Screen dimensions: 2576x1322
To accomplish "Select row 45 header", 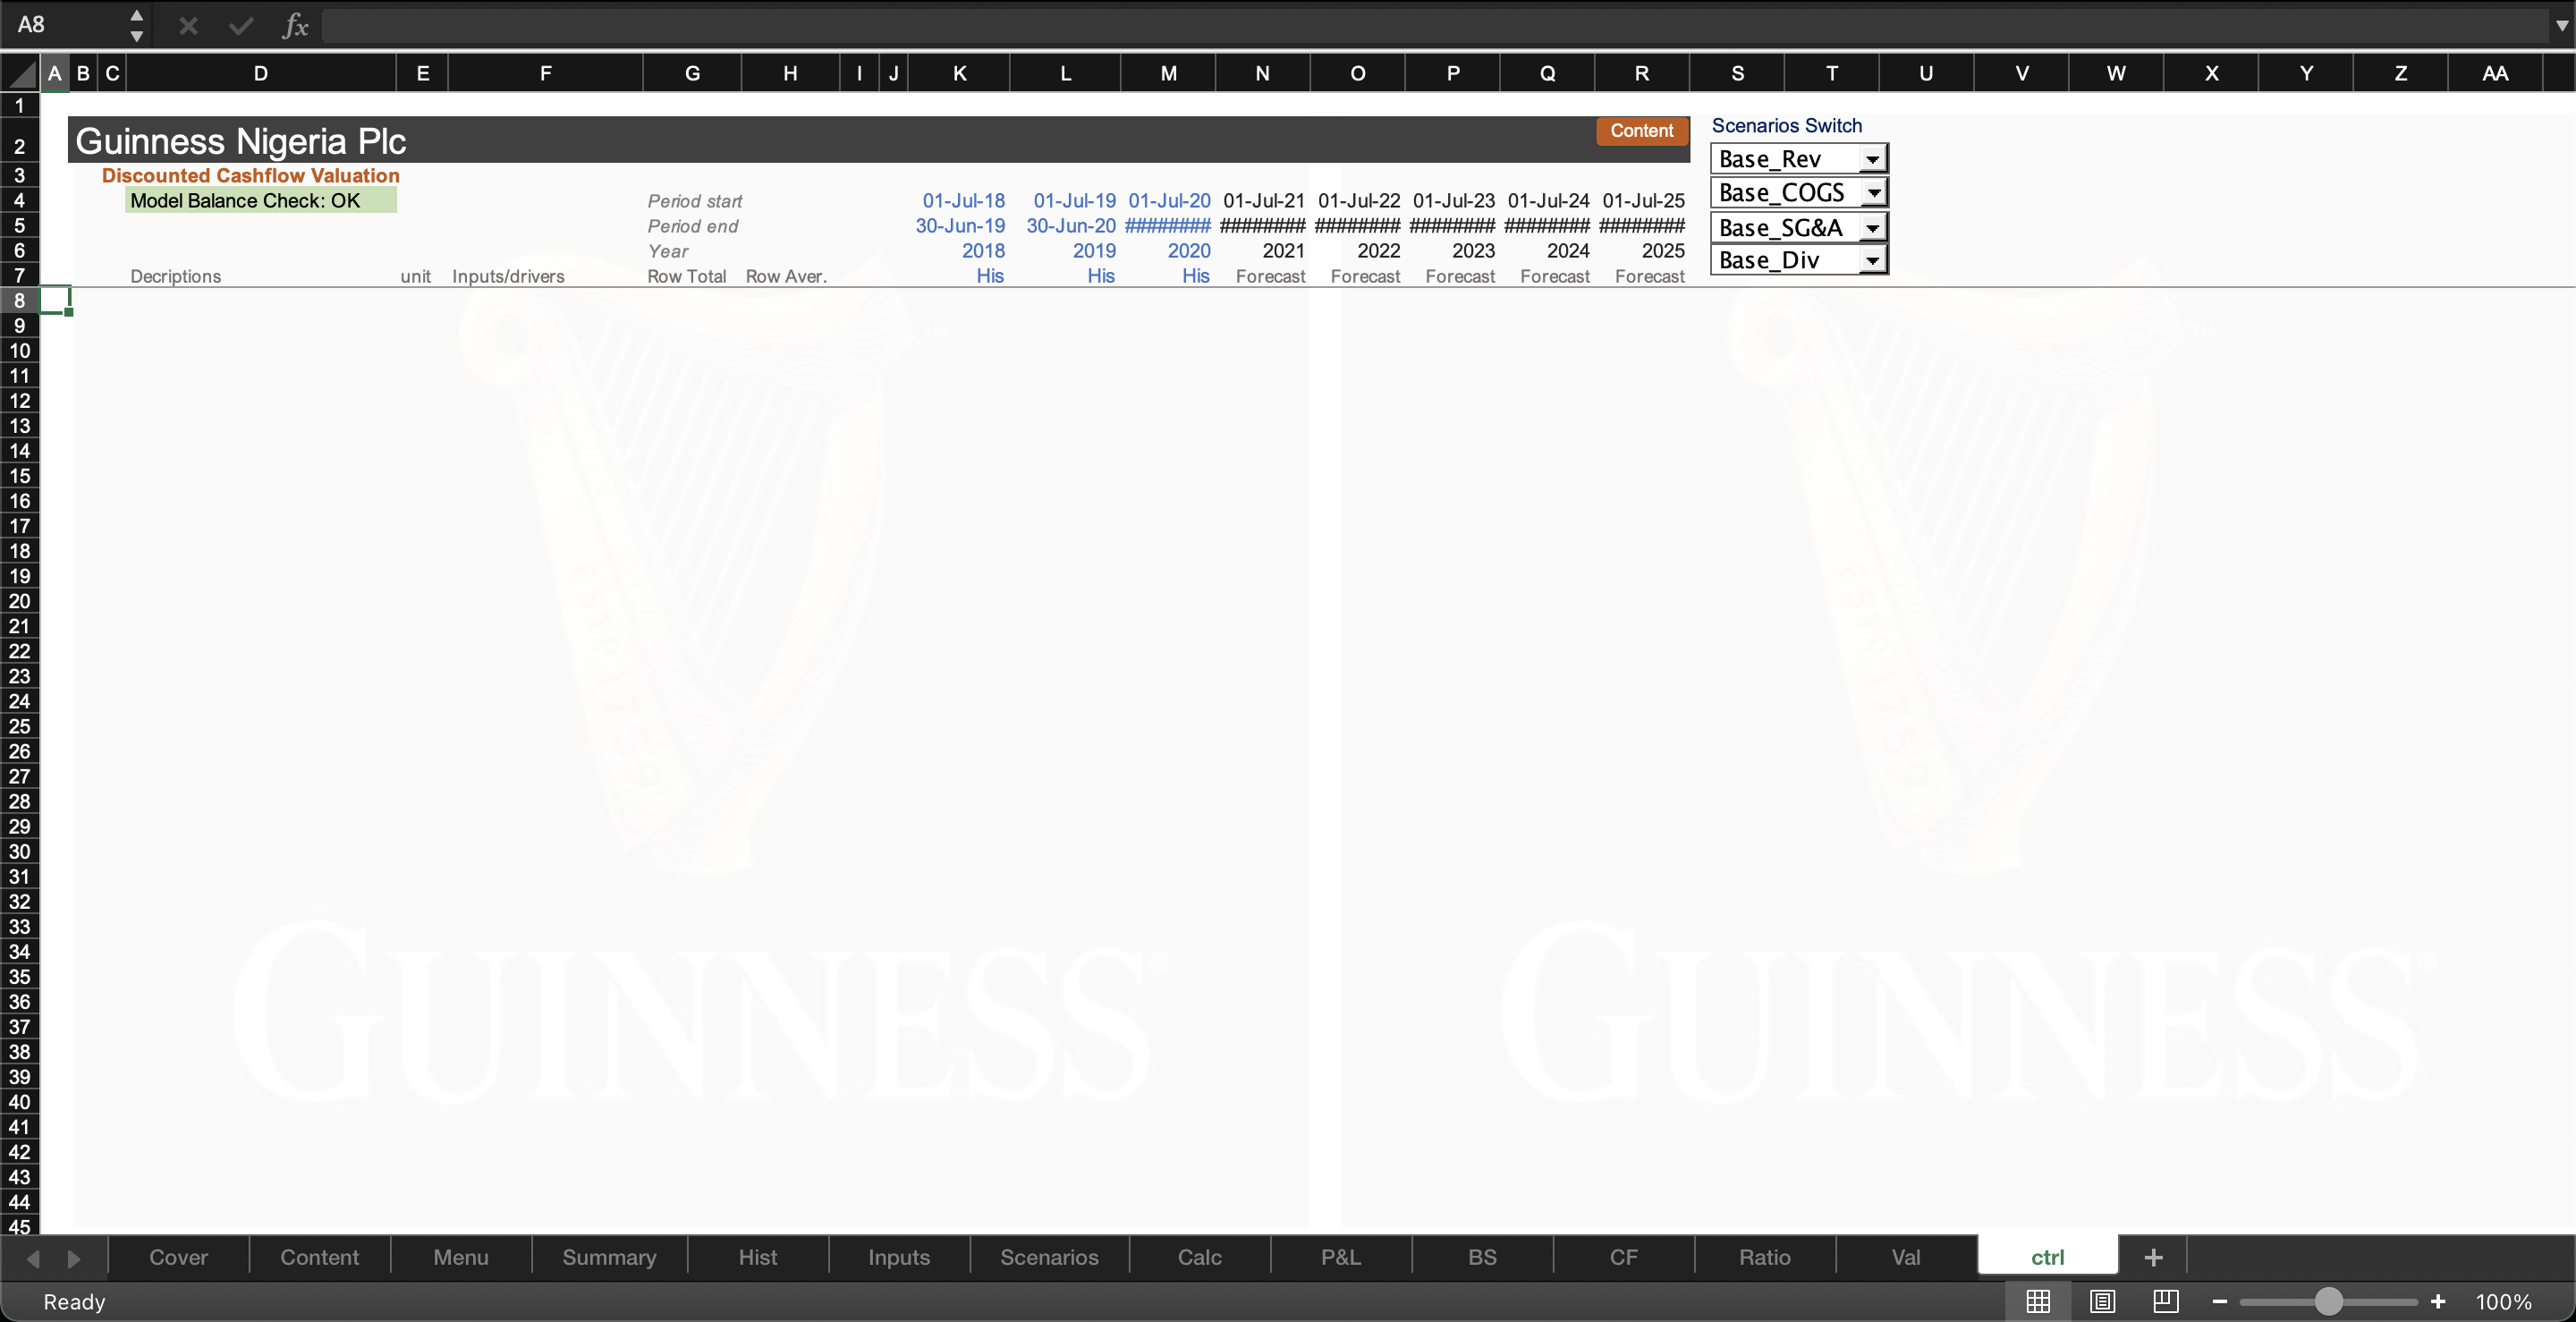I will 19,1226.
